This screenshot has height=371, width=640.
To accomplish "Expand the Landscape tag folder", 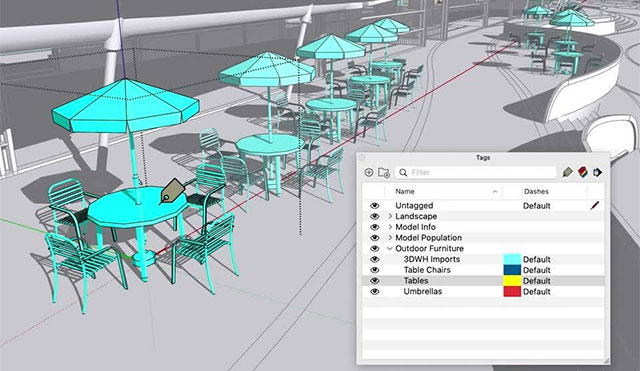I will click(390, 216).
